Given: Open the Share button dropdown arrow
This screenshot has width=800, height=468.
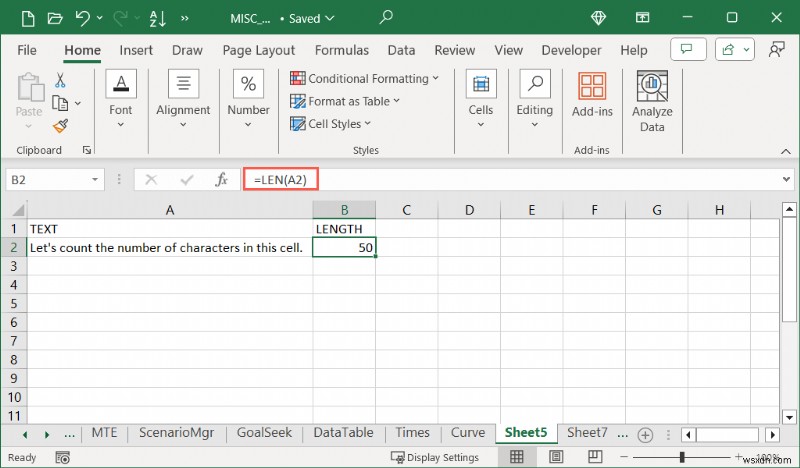Looking at the screenshot, I should click(x=746, y=50).
